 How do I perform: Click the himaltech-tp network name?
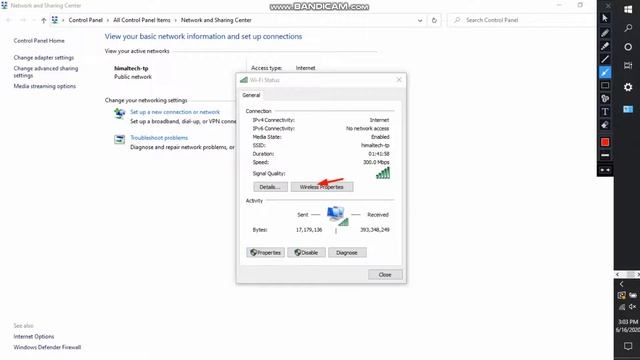pyautogui.click(x=131, y=68)
